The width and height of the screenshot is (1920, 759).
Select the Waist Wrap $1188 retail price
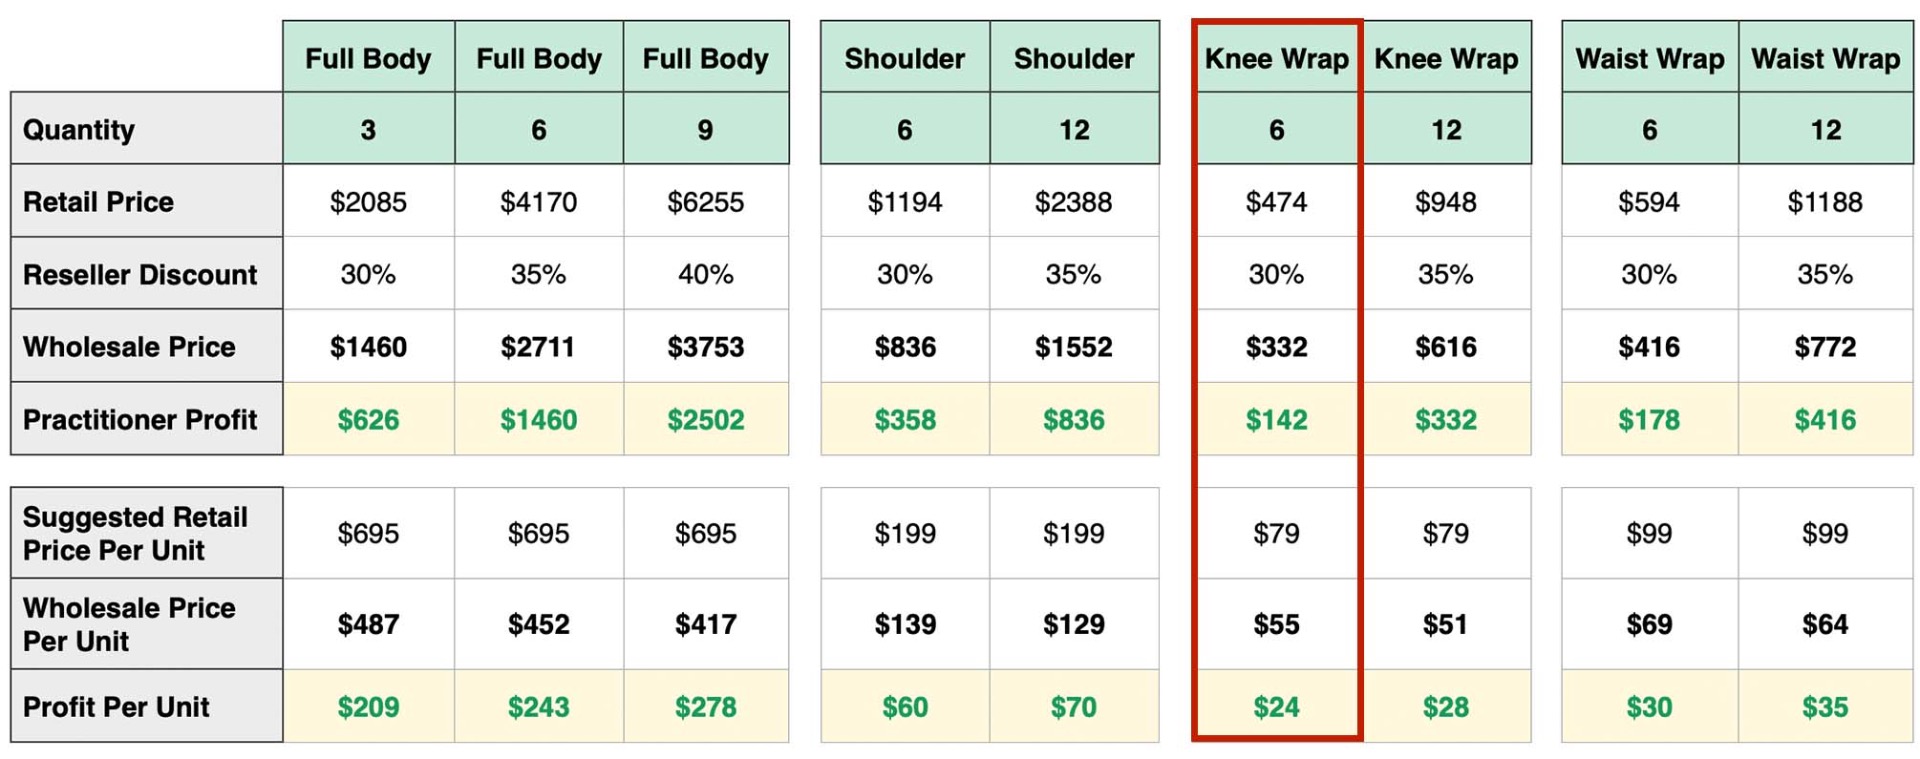click(x=1825, y=201)
